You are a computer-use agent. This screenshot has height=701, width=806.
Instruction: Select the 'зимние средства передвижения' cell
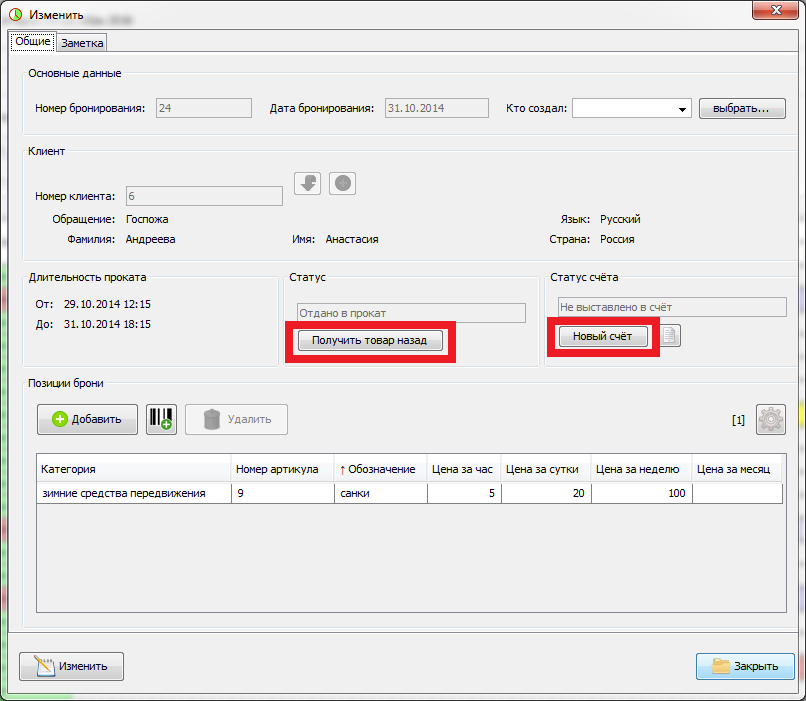(134, 493)
